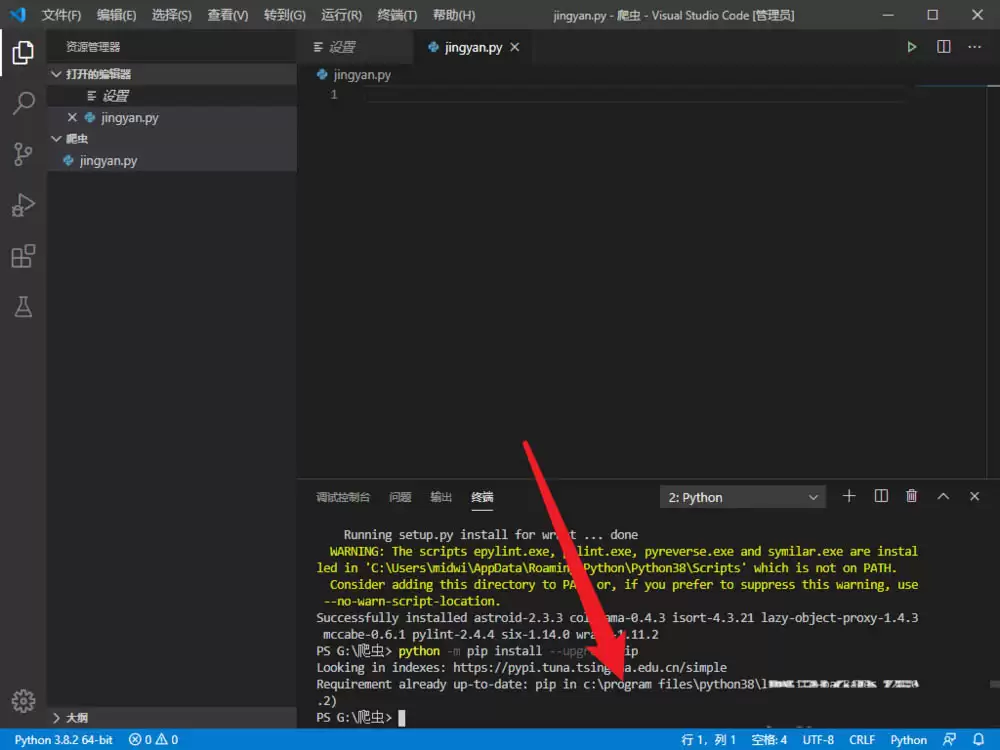This screenshot has width=1000, height=750.
Task: Open the Search panel
Action: tap(22, 104)
